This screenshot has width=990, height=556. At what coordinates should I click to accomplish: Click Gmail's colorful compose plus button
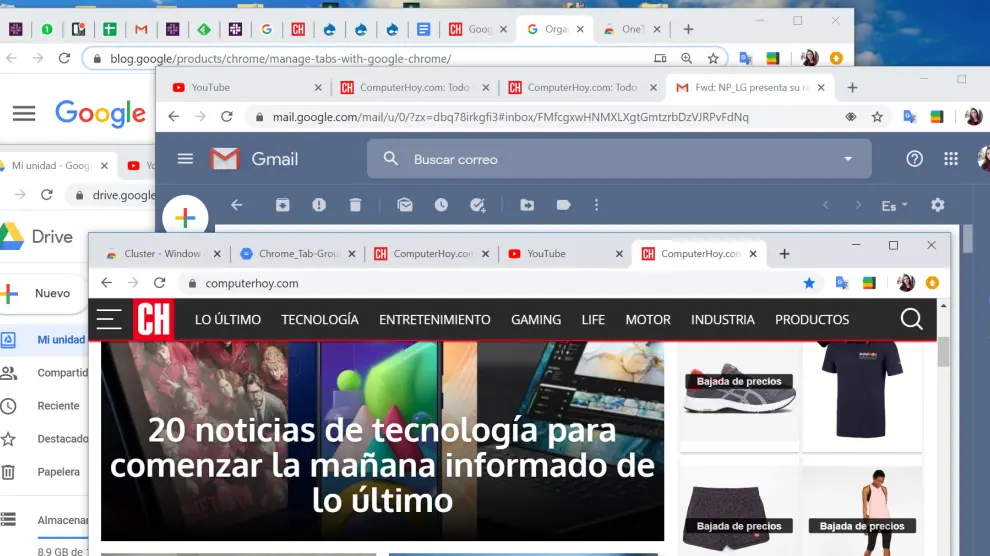coord(185,217)
